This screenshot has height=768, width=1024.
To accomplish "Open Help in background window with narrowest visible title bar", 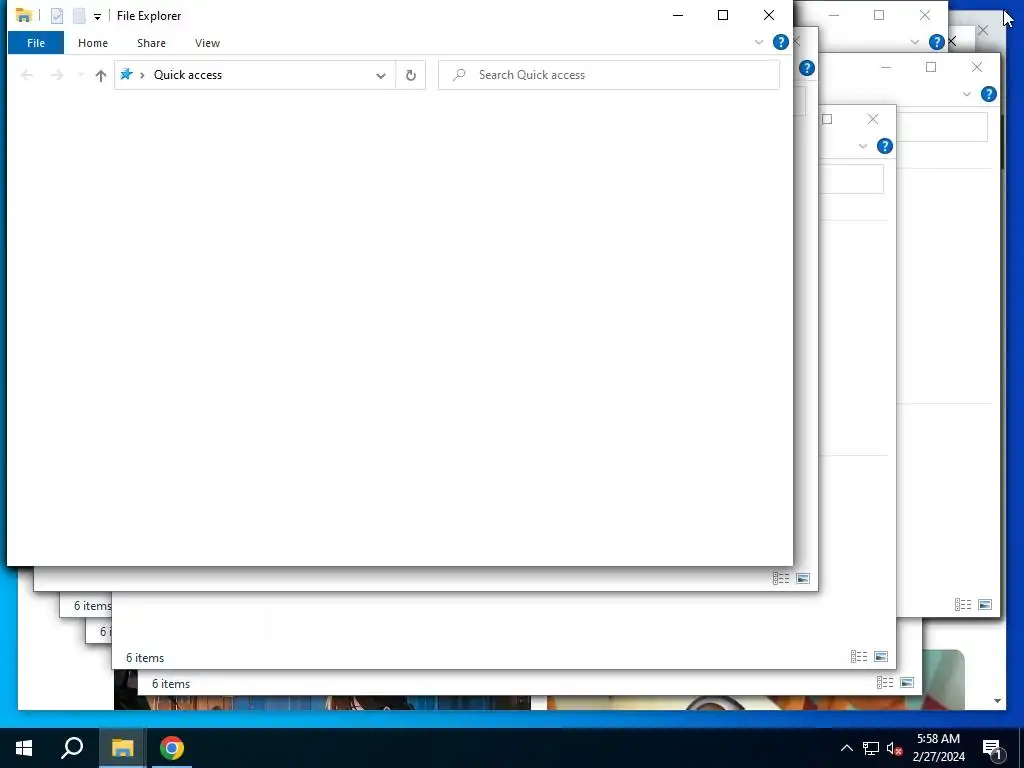I will [x=885, y=146].
